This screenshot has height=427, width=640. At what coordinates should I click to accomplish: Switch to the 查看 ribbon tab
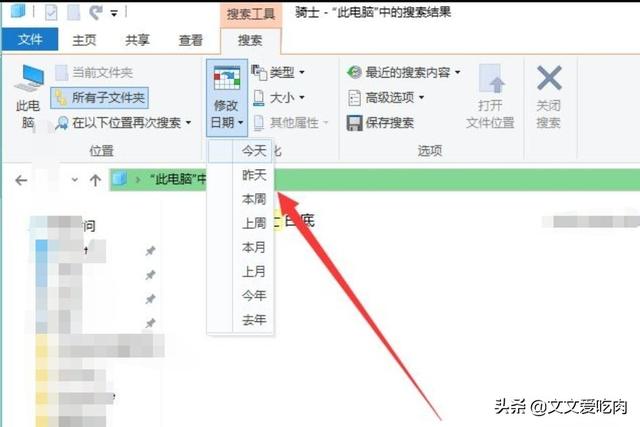tap(191, 40)
